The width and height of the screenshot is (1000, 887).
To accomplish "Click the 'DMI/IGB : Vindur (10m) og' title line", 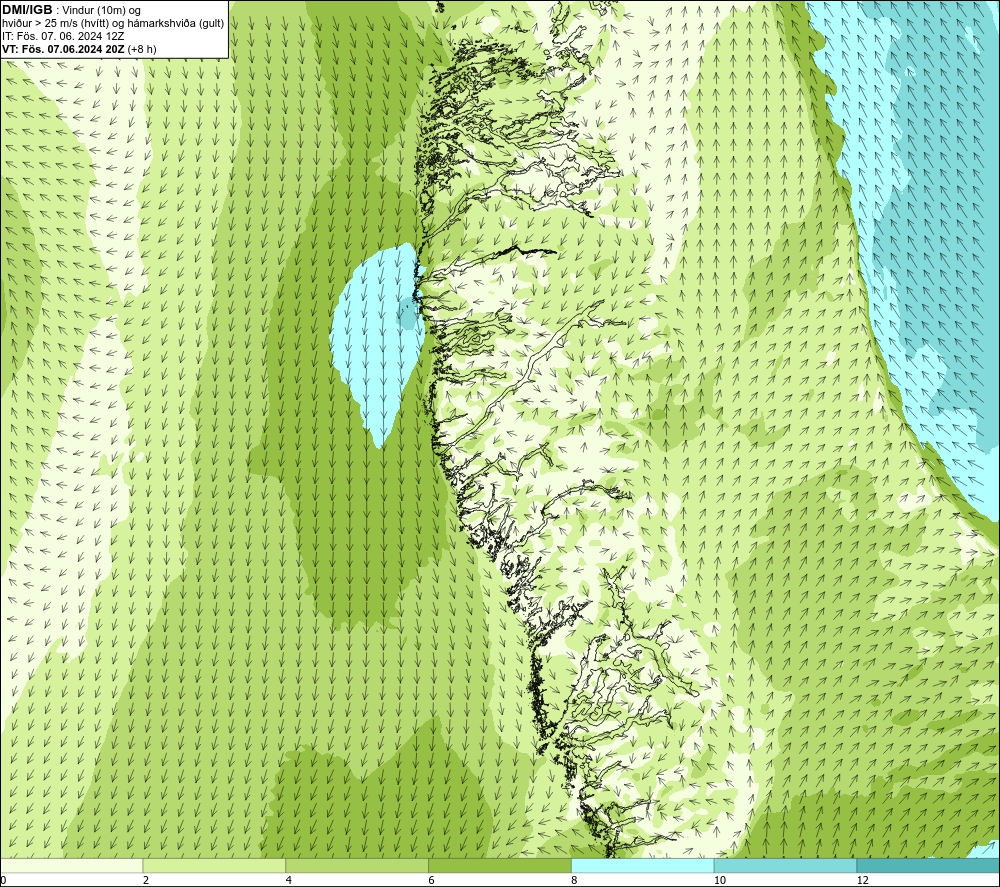I will pos(71,10).
